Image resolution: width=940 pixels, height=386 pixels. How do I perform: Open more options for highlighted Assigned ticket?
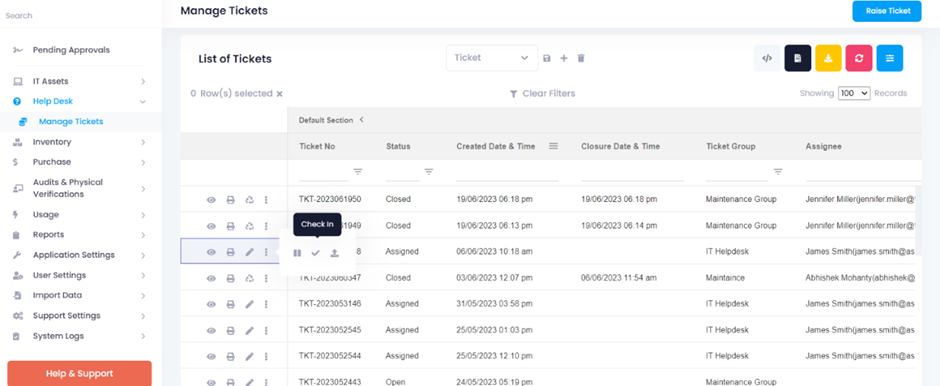click(266, 252)
